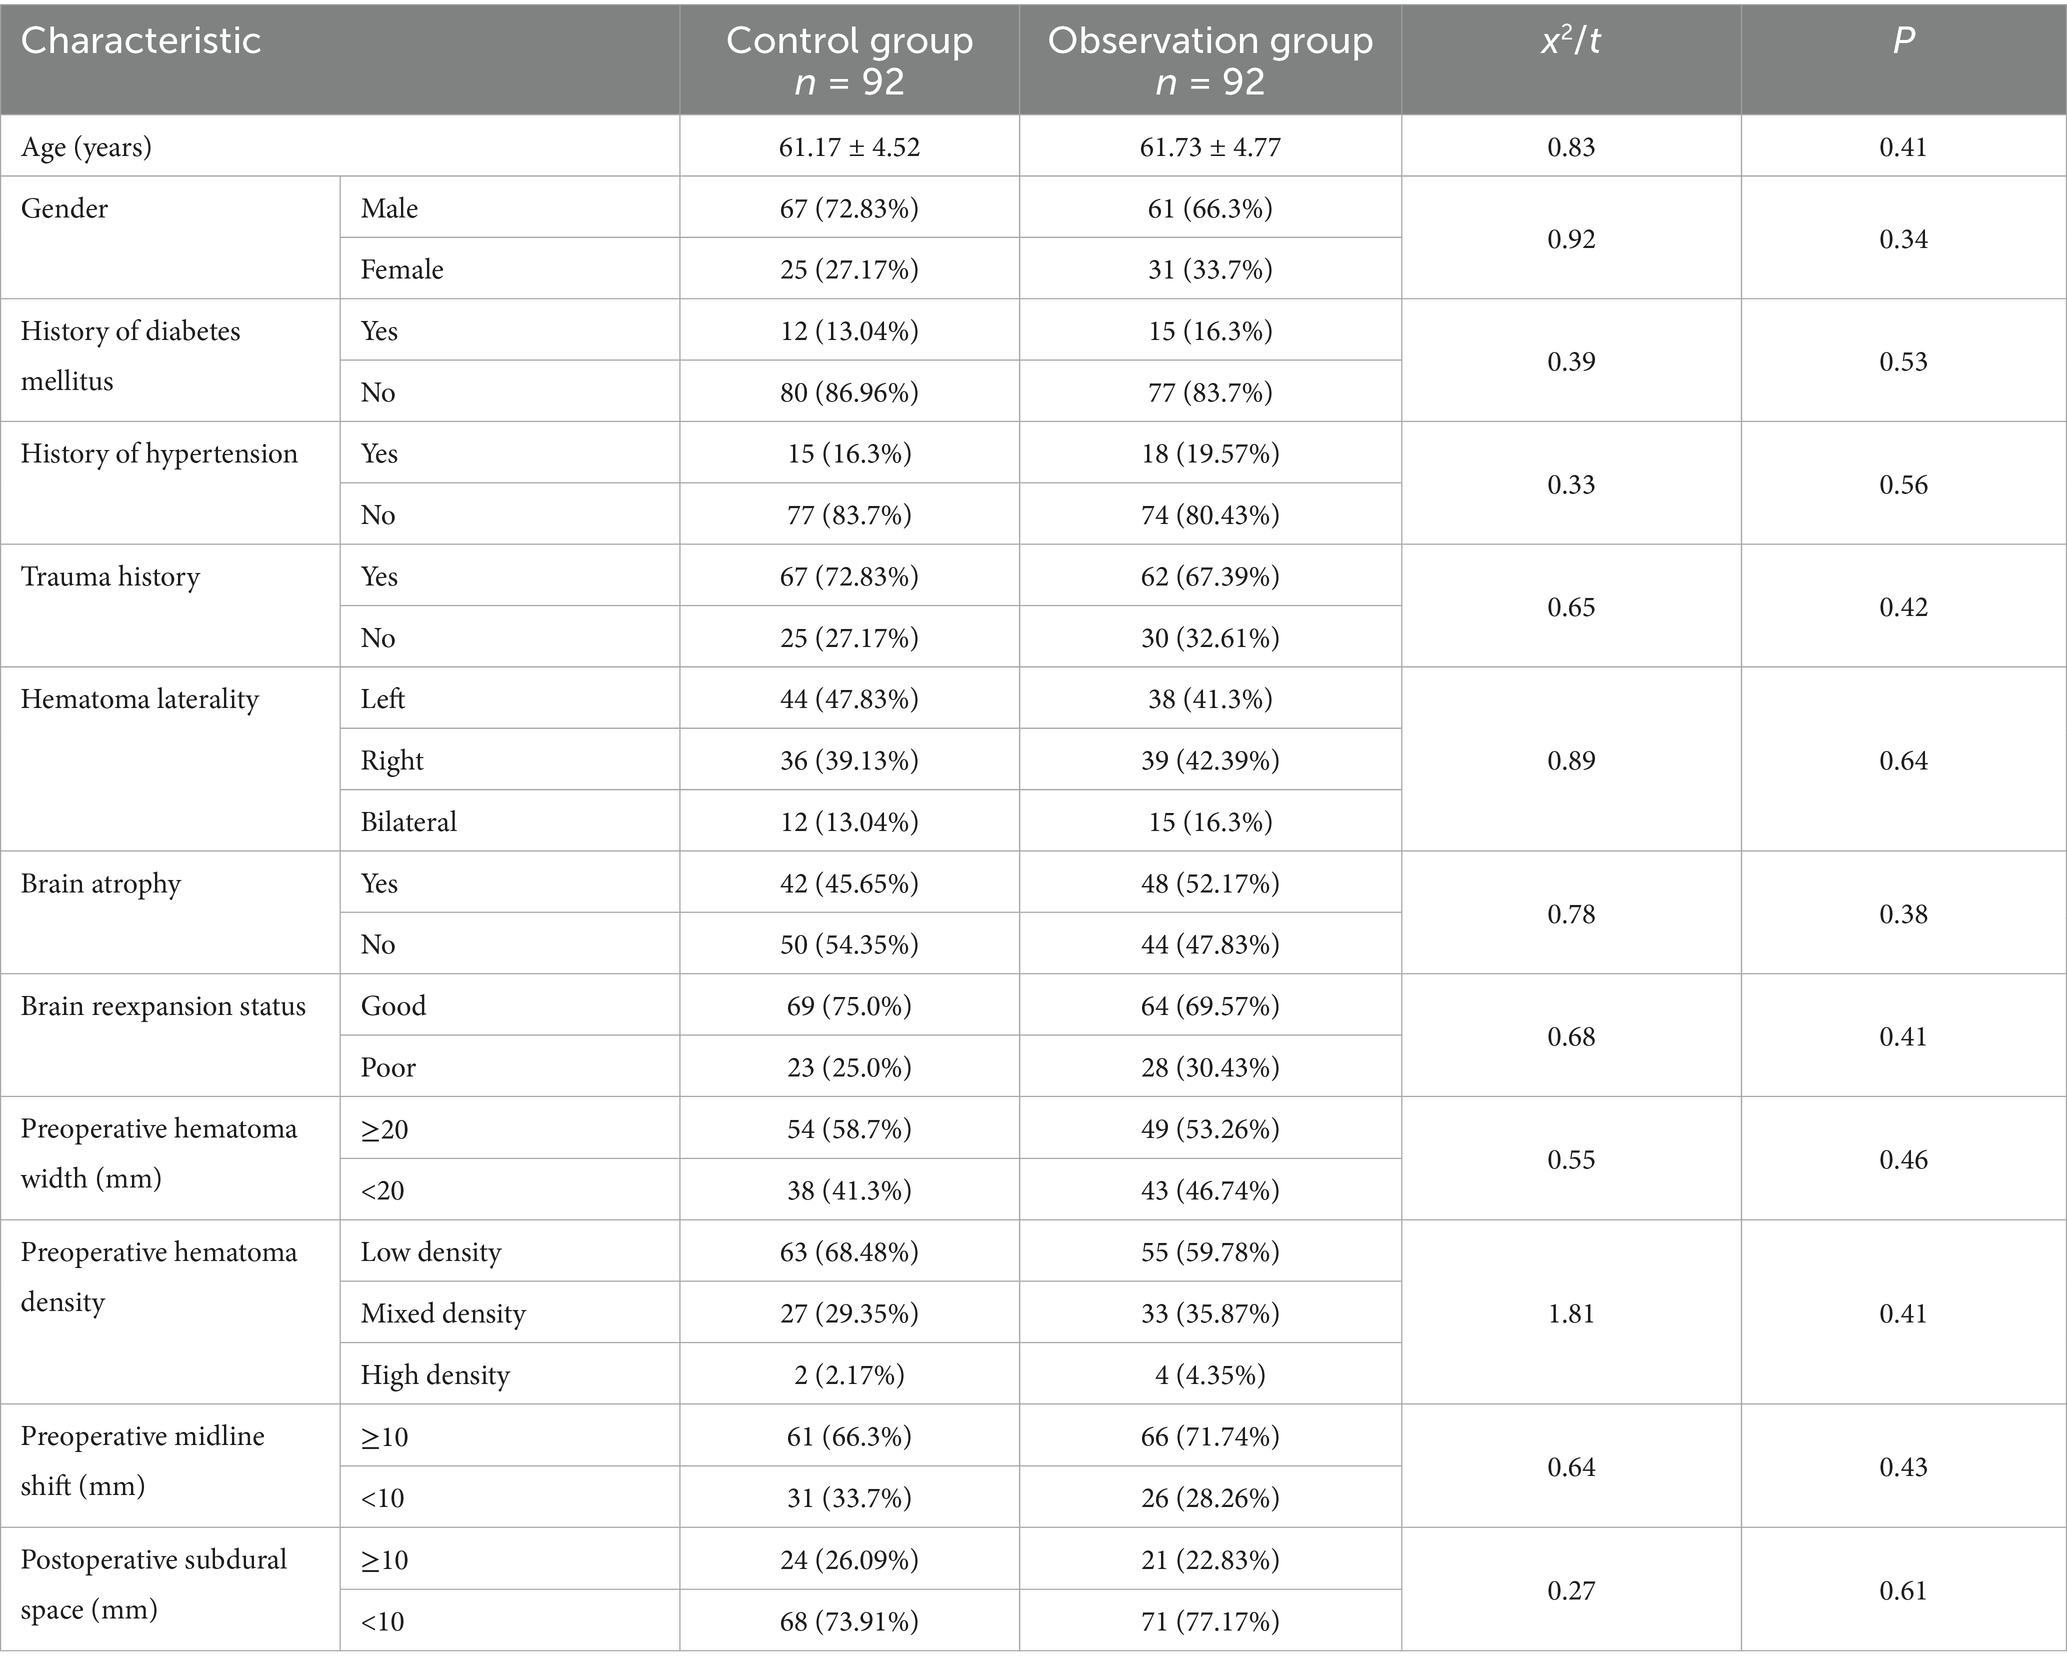Click the Observation group column header

click(1210, 60)
